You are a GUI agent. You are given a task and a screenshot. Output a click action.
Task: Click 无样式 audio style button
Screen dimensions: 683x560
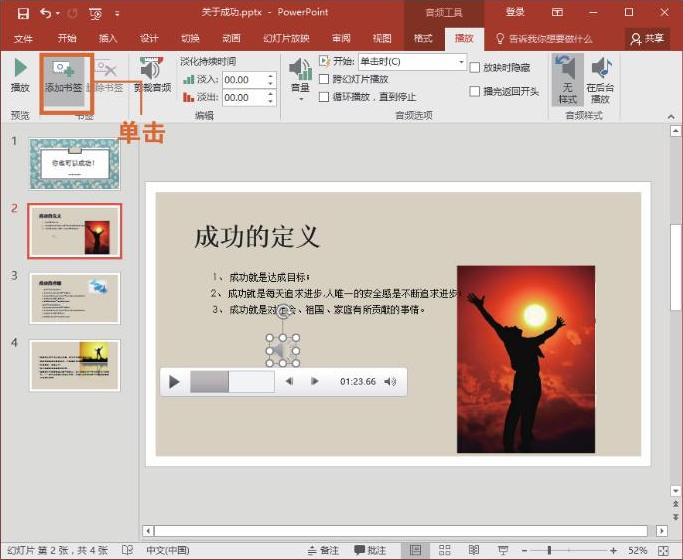568,80
